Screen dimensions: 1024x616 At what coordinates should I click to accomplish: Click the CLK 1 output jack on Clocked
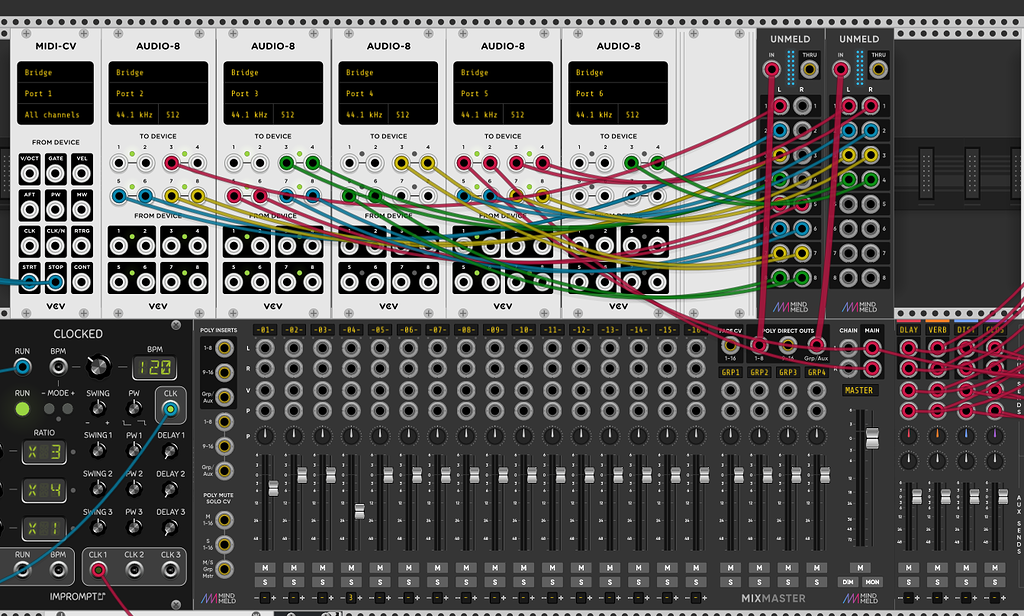coord(98,569)
